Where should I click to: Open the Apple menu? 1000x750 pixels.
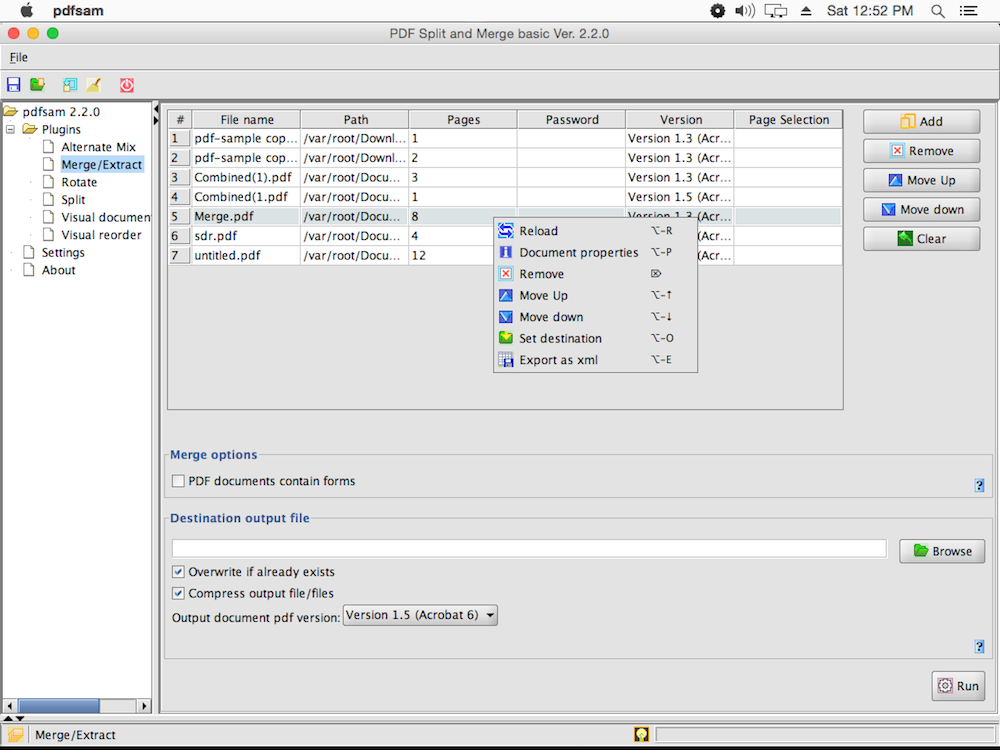(26, 11)
